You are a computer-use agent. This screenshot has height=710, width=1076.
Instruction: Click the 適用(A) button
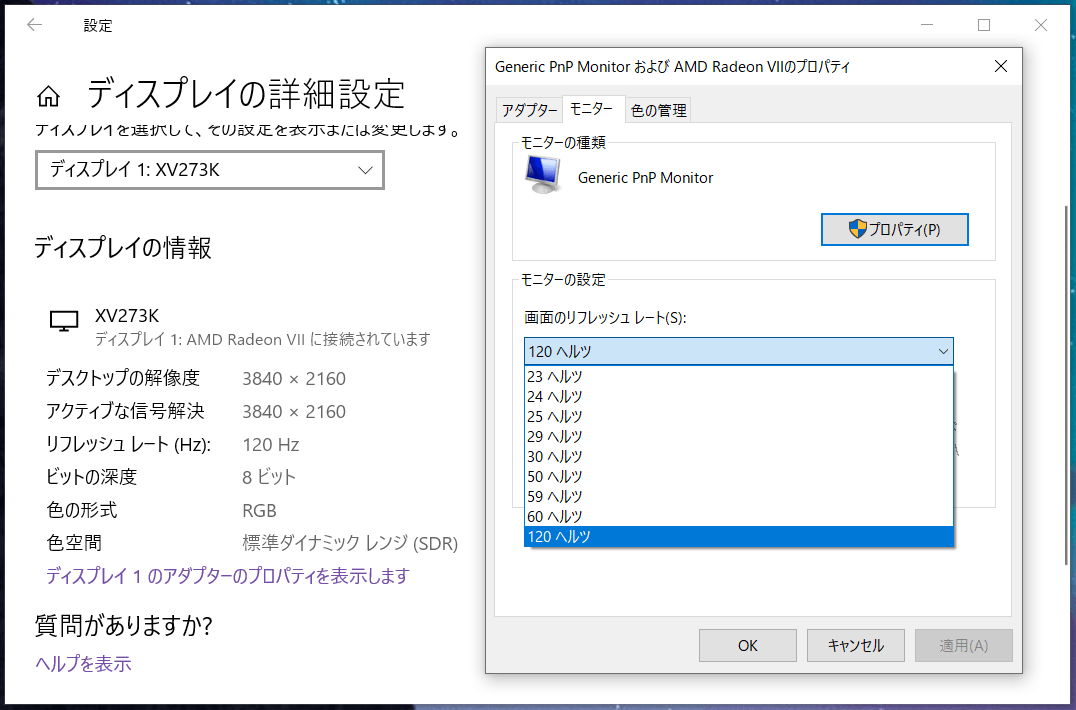(x=963, y=646)
